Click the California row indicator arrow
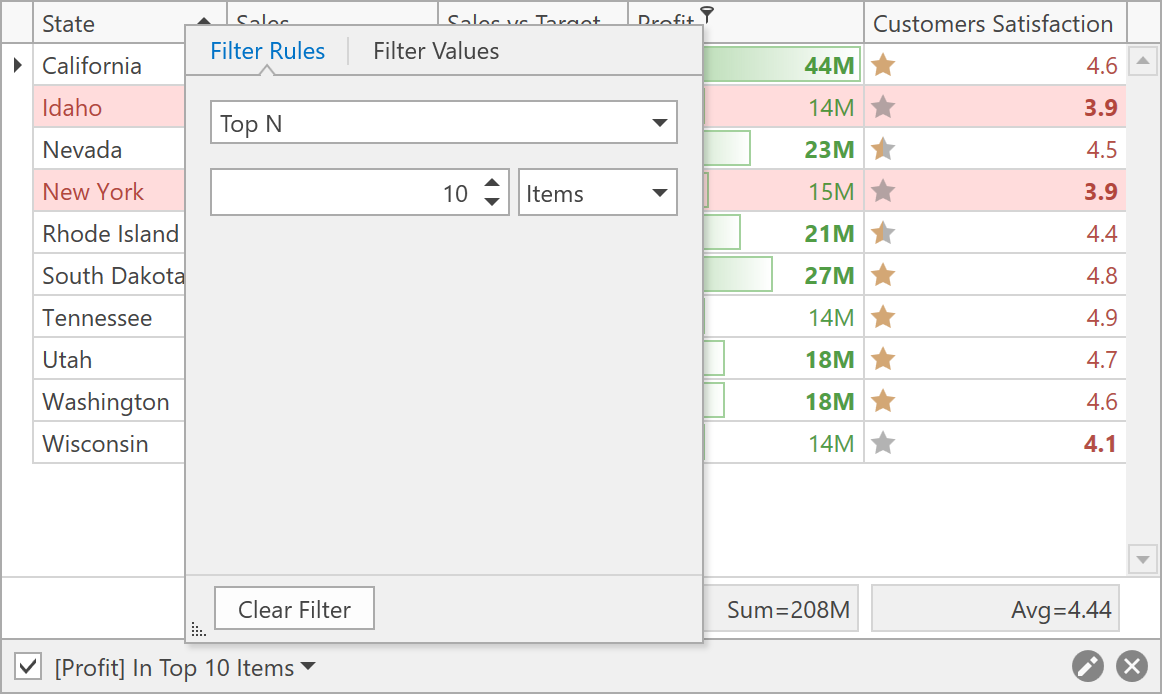This screenshot has height=694, width=1162. click(18, 65)
